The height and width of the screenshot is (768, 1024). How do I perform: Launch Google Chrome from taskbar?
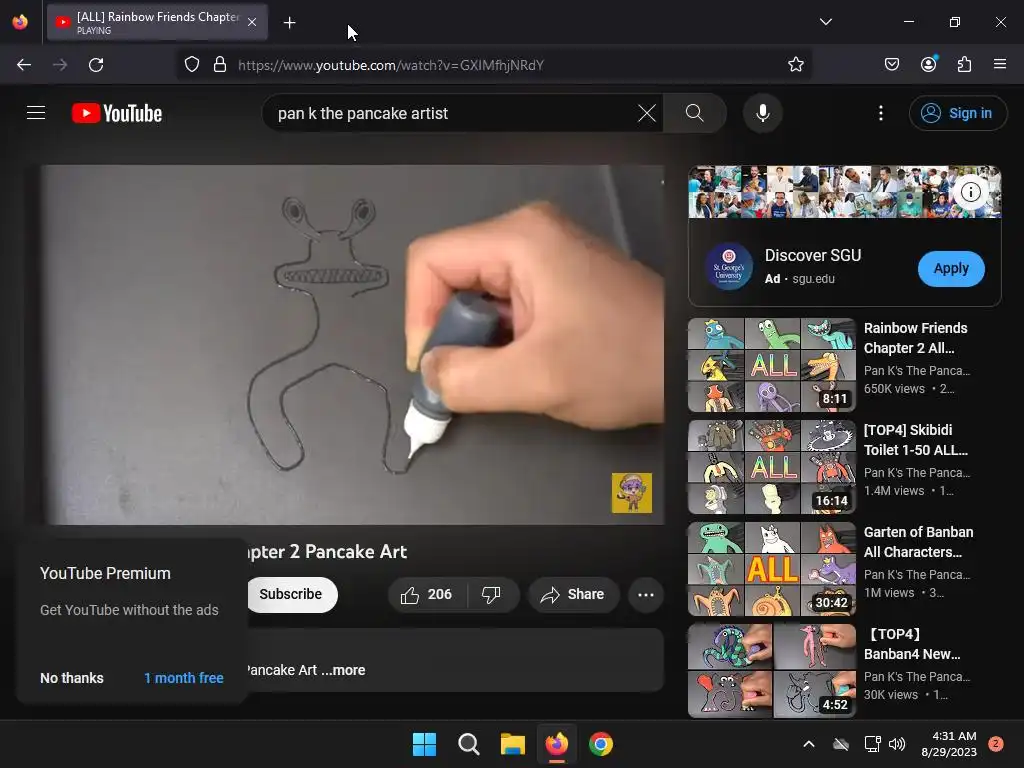click(601, 744)
